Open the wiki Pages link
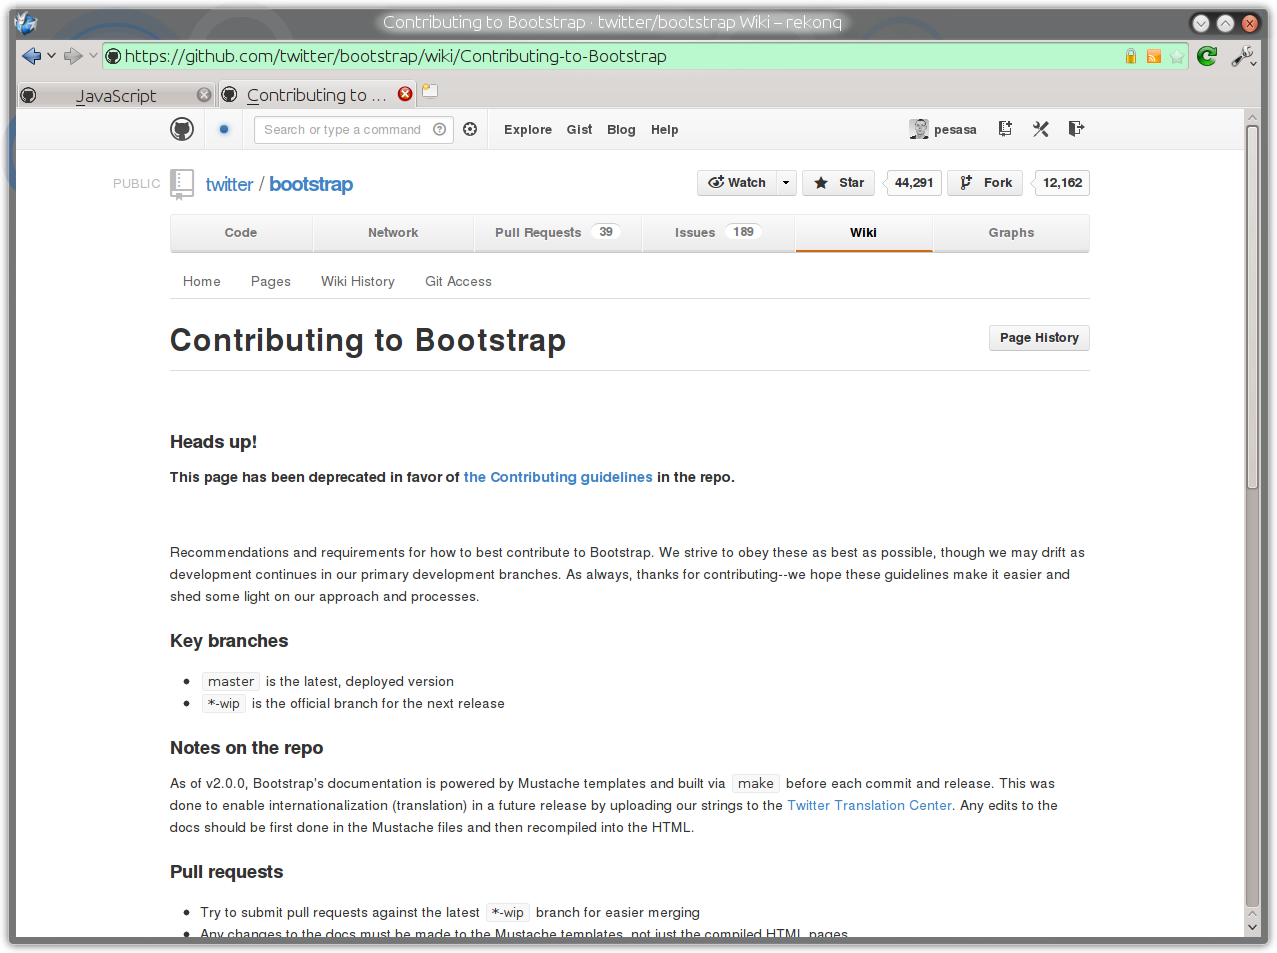Image resolution: width=1277 pixels, height=953 pixels. coord(271,282)
